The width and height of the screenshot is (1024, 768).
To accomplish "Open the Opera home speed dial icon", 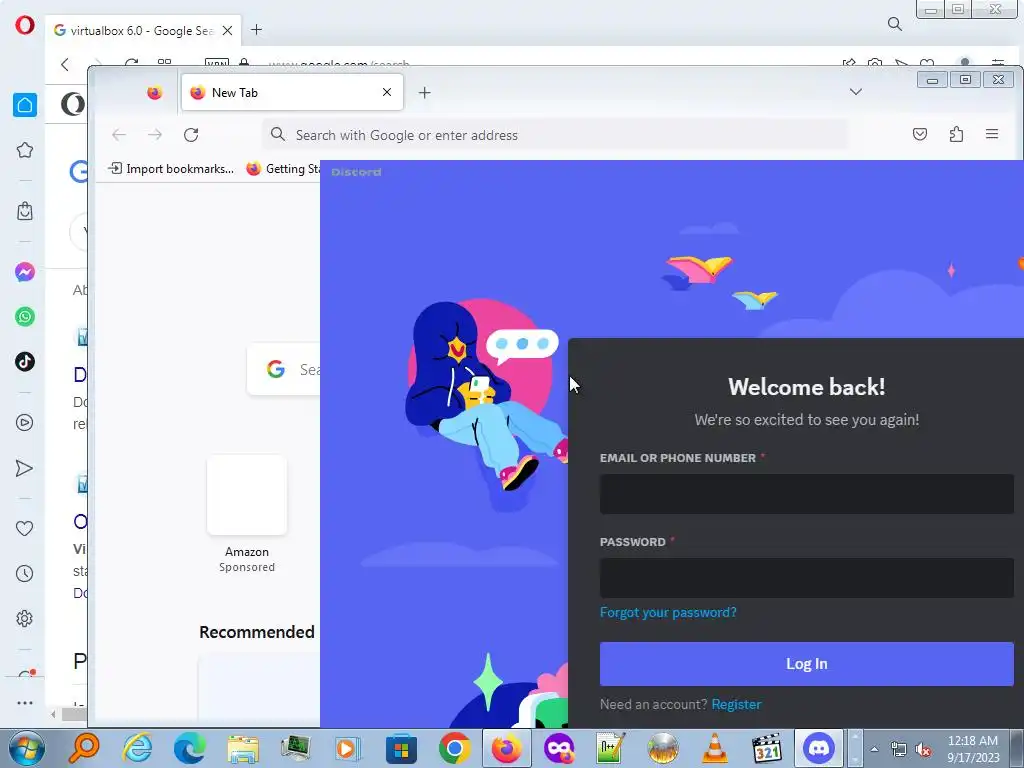I will (25, 105).
